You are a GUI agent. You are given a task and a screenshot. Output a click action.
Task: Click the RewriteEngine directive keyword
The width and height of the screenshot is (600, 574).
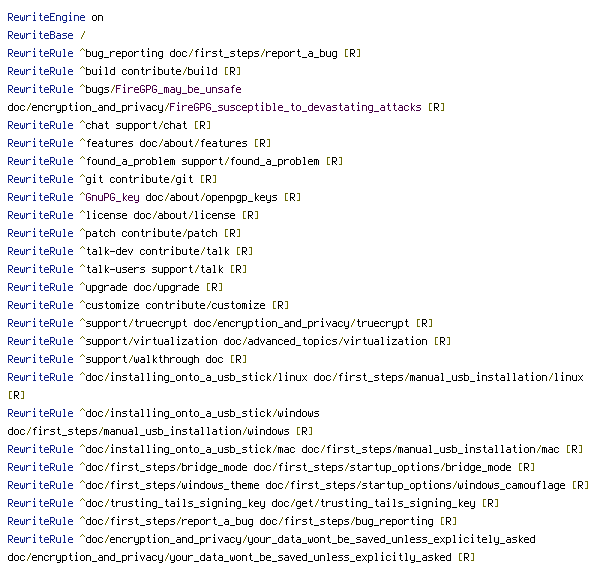point(46,17)
